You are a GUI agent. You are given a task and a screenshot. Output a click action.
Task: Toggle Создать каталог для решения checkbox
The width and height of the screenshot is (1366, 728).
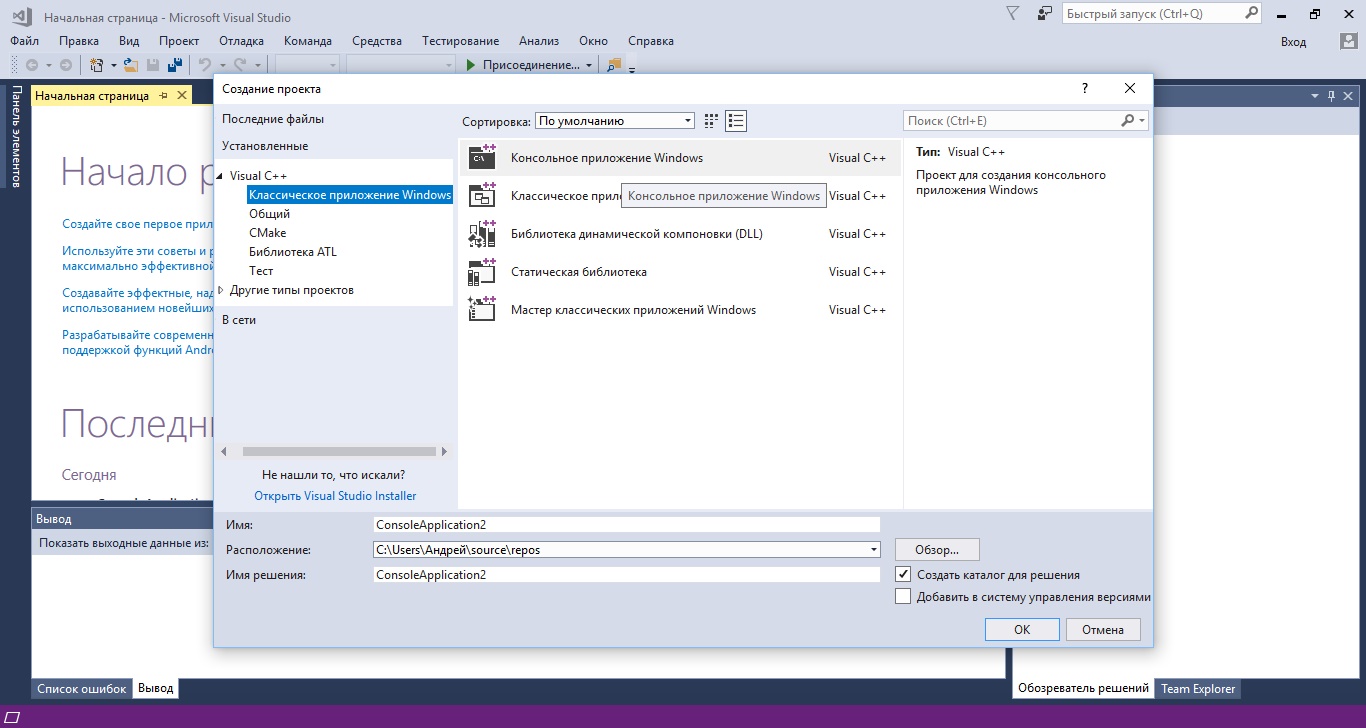(903, 575)
